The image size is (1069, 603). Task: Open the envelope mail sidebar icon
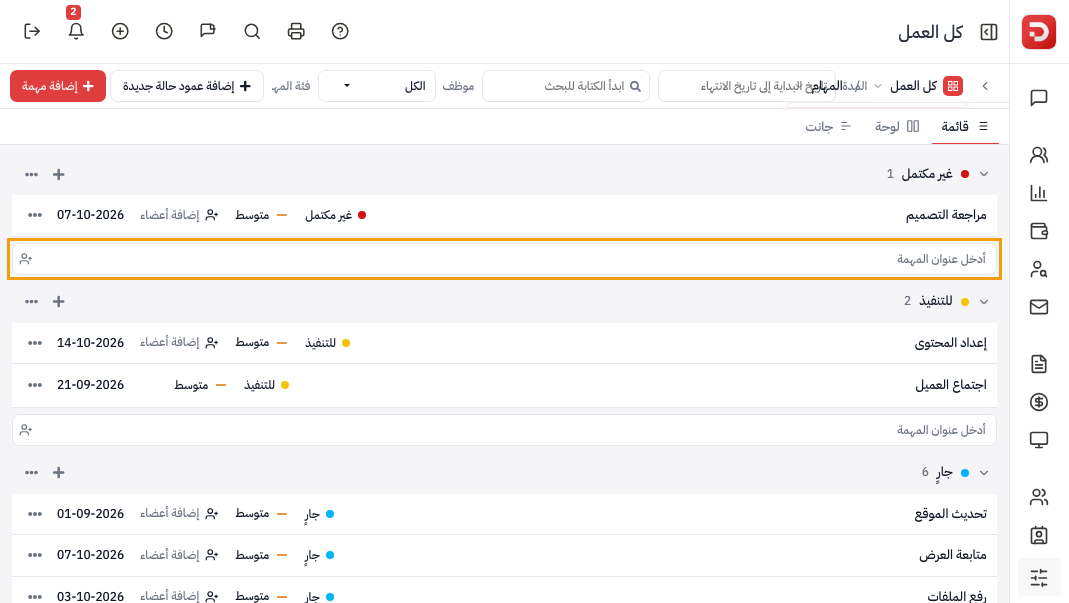click(1039, 307)
